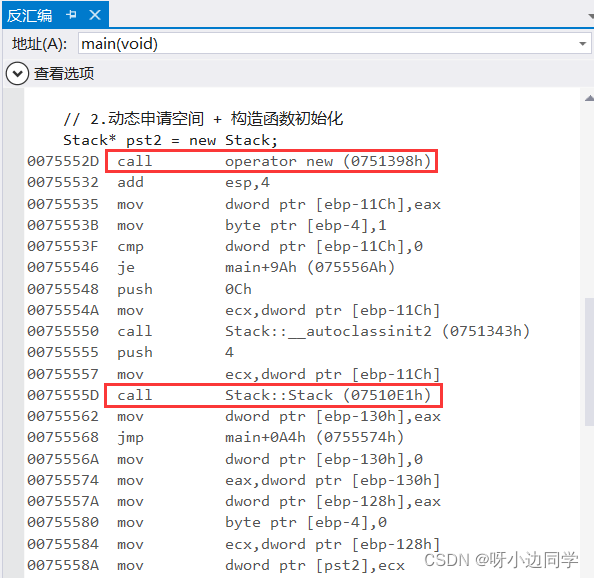
Task: Click 'Stack::__autoclassinit2 (0751343h)' call target
Action: pos(377,331)
